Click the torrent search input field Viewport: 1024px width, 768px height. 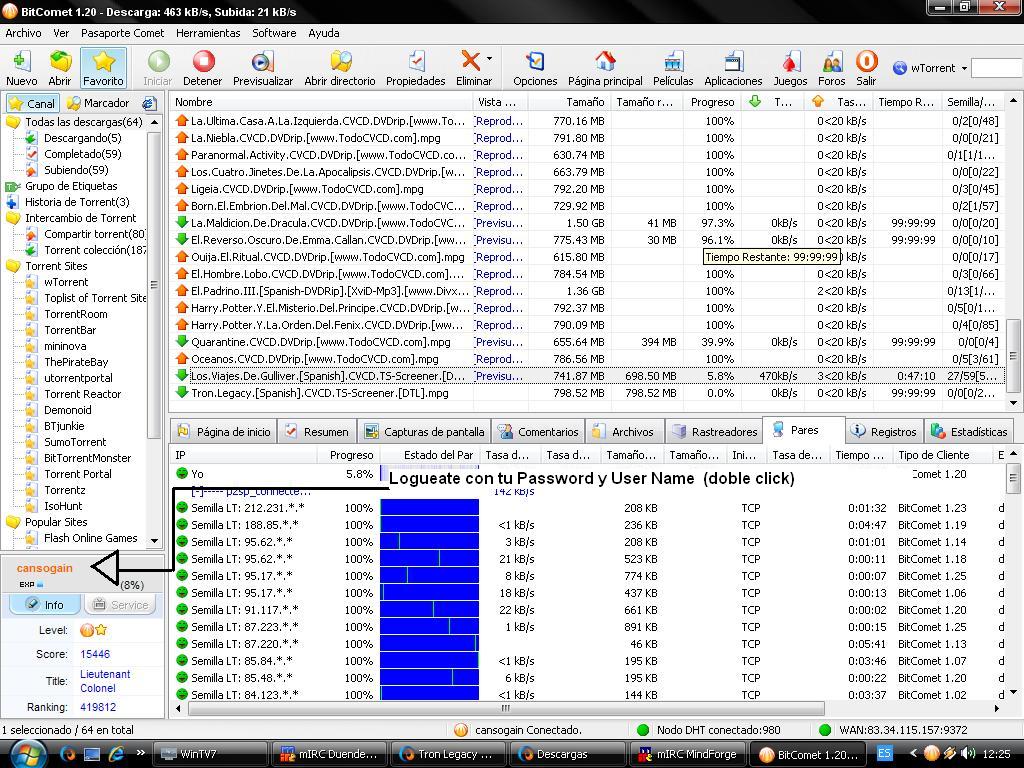(x=996, y=68)
